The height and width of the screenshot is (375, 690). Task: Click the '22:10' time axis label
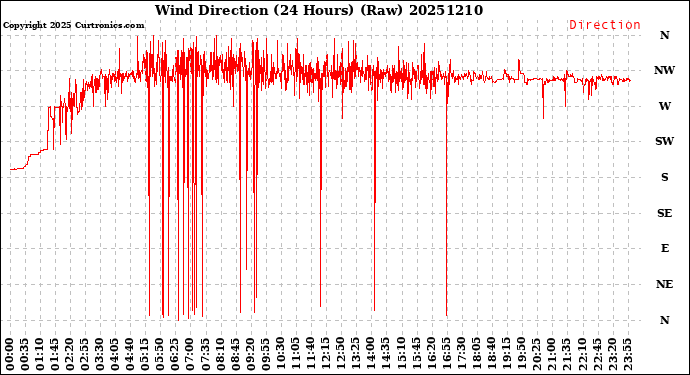[582, 354]
